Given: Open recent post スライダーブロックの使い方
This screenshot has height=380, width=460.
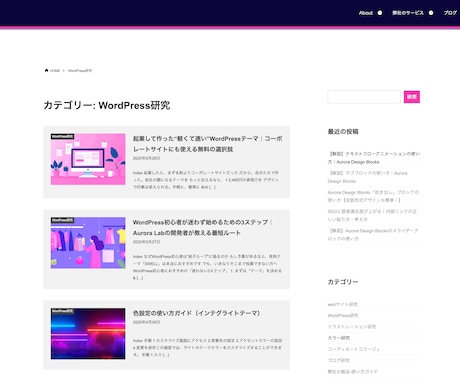Looking at the screenshot, I should [x=372, y=234].
